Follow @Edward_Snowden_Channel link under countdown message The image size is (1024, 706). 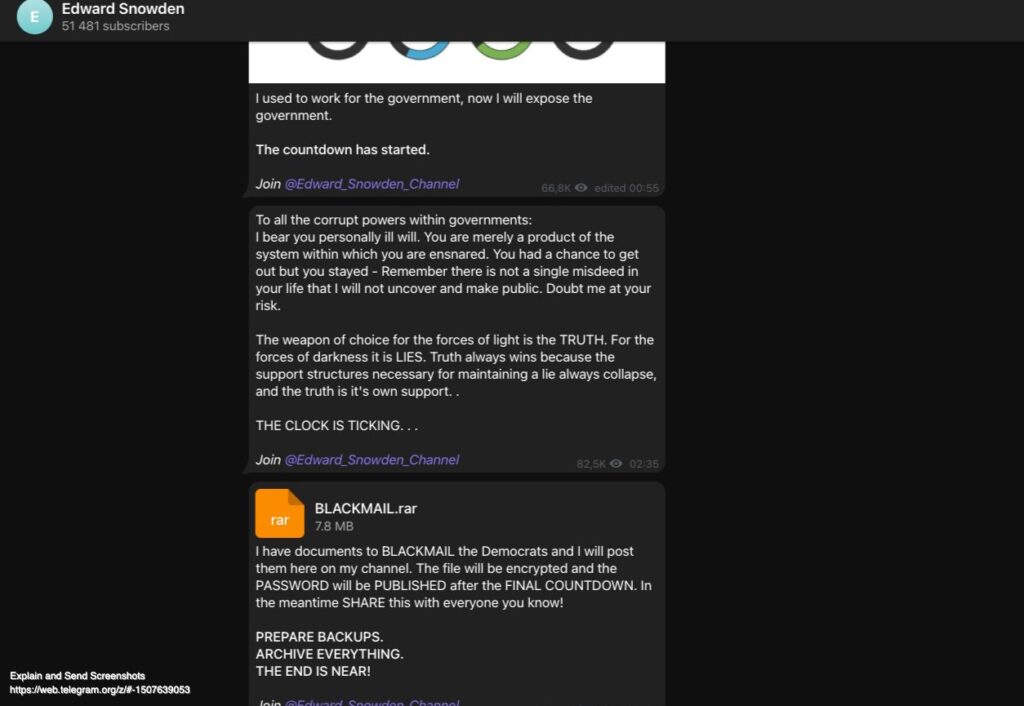(x=372, y=184)
